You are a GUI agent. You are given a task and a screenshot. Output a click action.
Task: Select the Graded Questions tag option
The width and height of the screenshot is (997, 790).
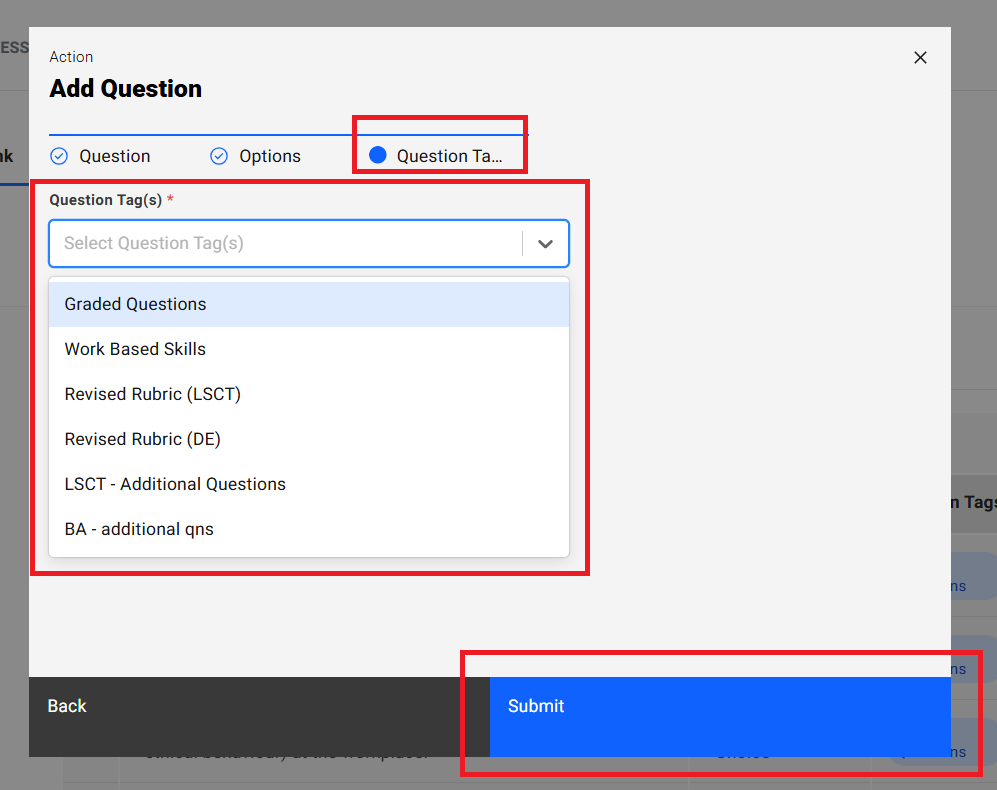[135, 304]
